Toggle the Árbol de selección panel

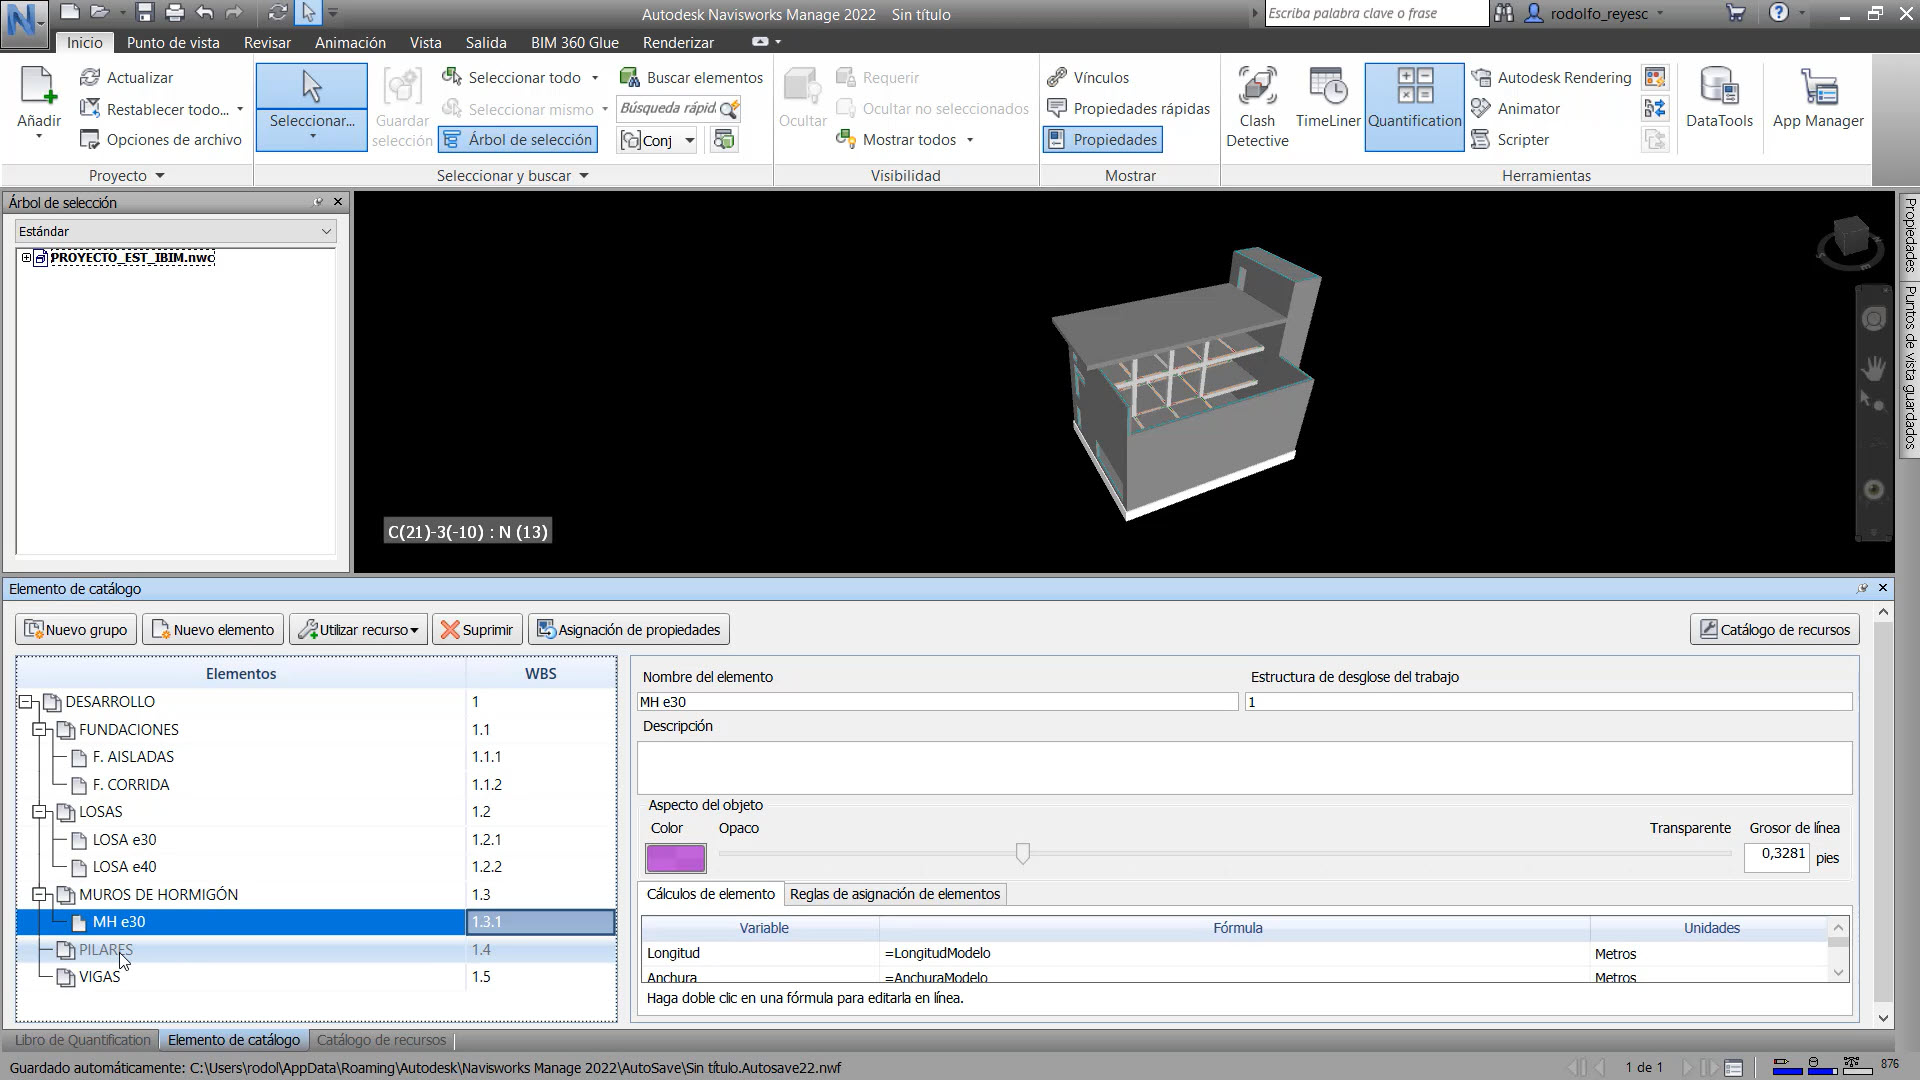point(517,139)
